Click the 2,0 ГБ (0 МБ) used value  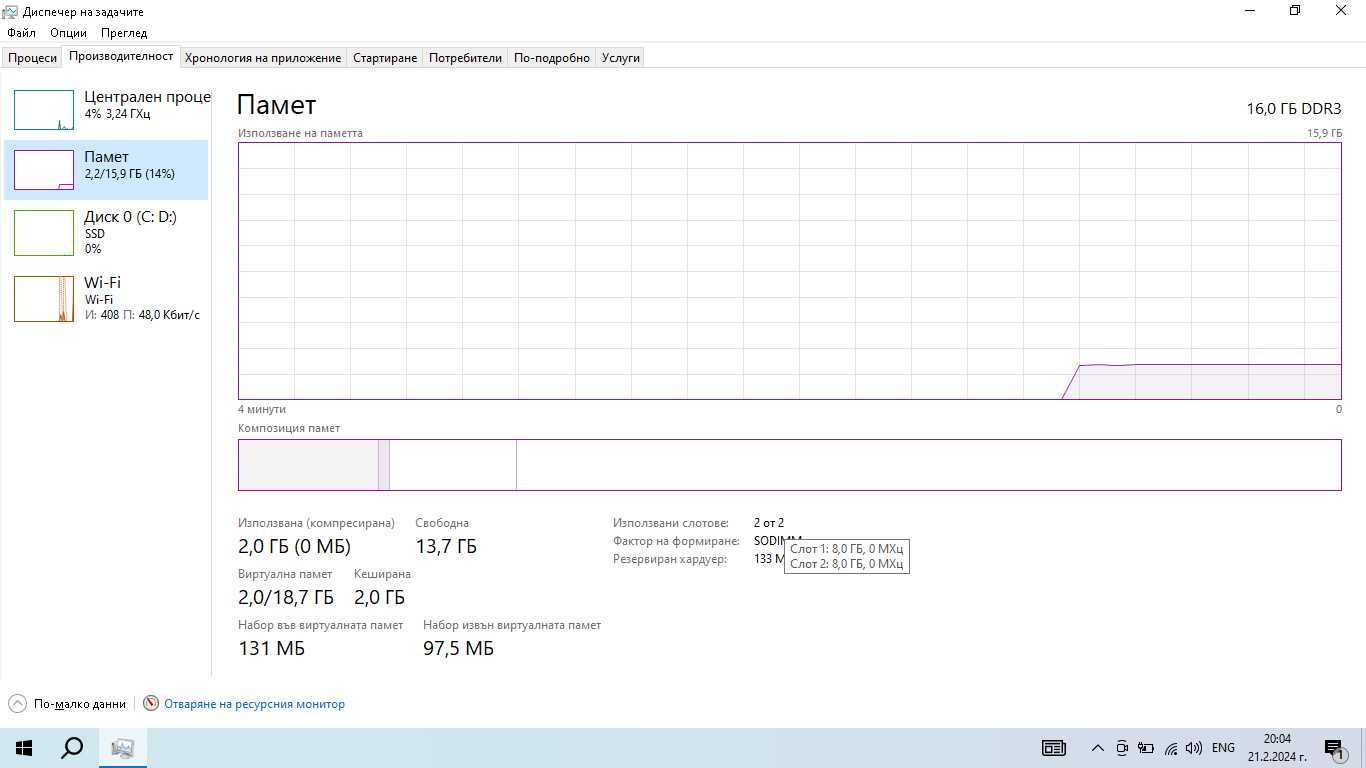click(x=294, y=546)
